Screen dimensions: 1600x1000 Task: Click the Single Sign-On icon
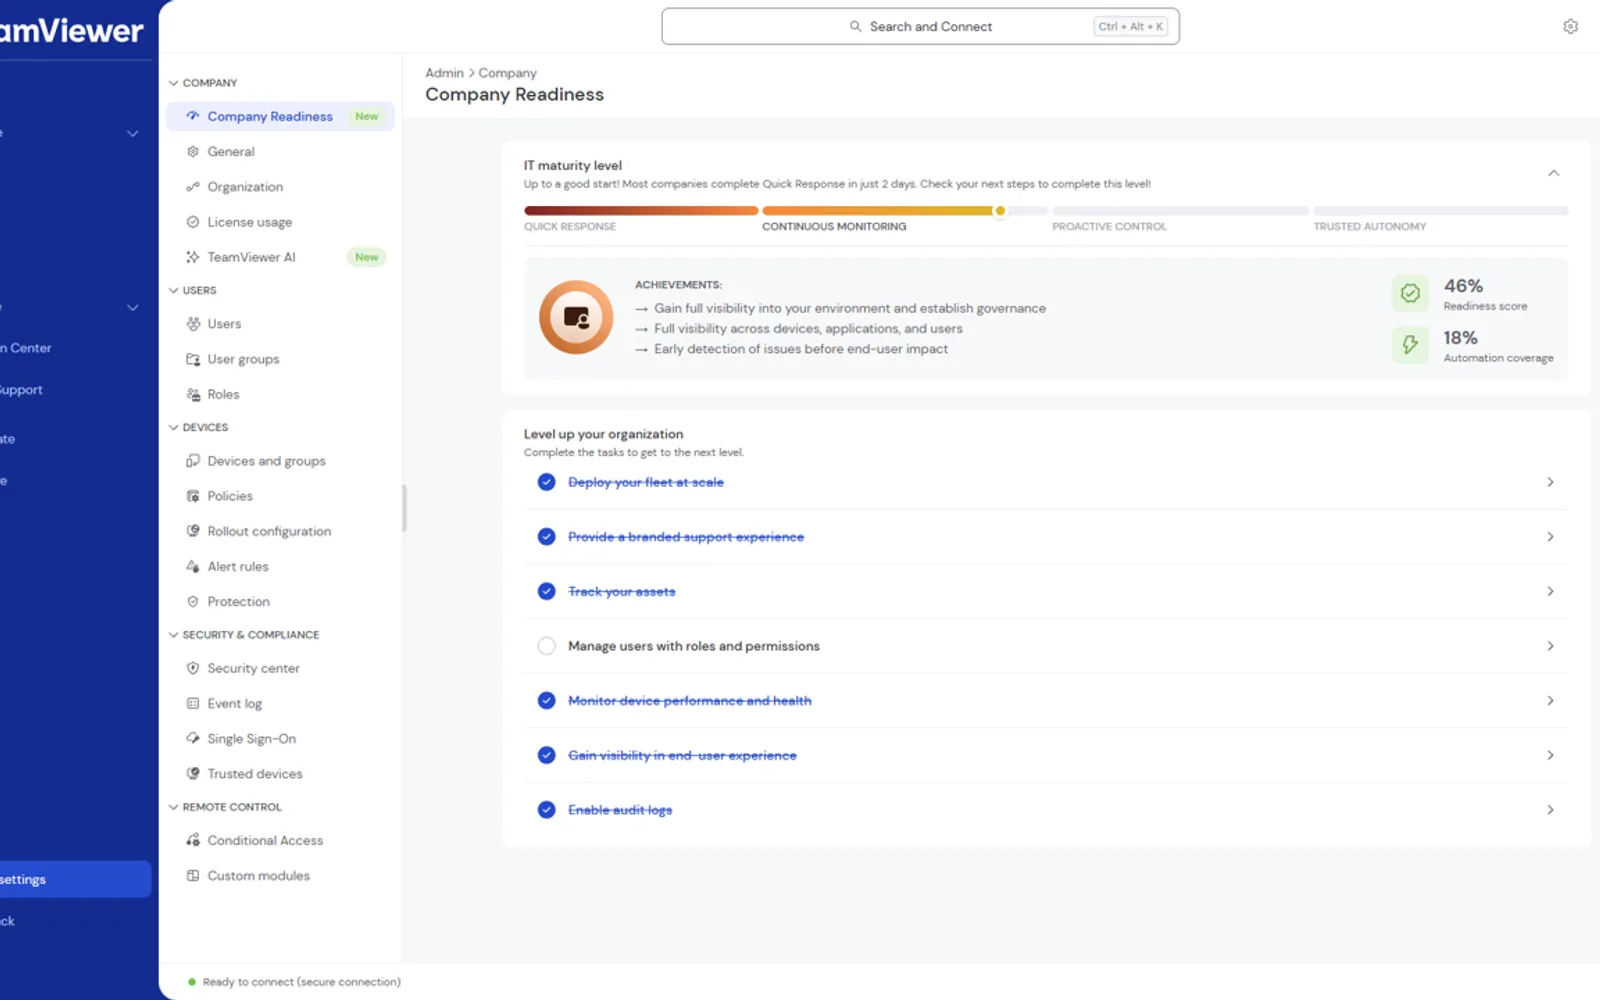193,739
